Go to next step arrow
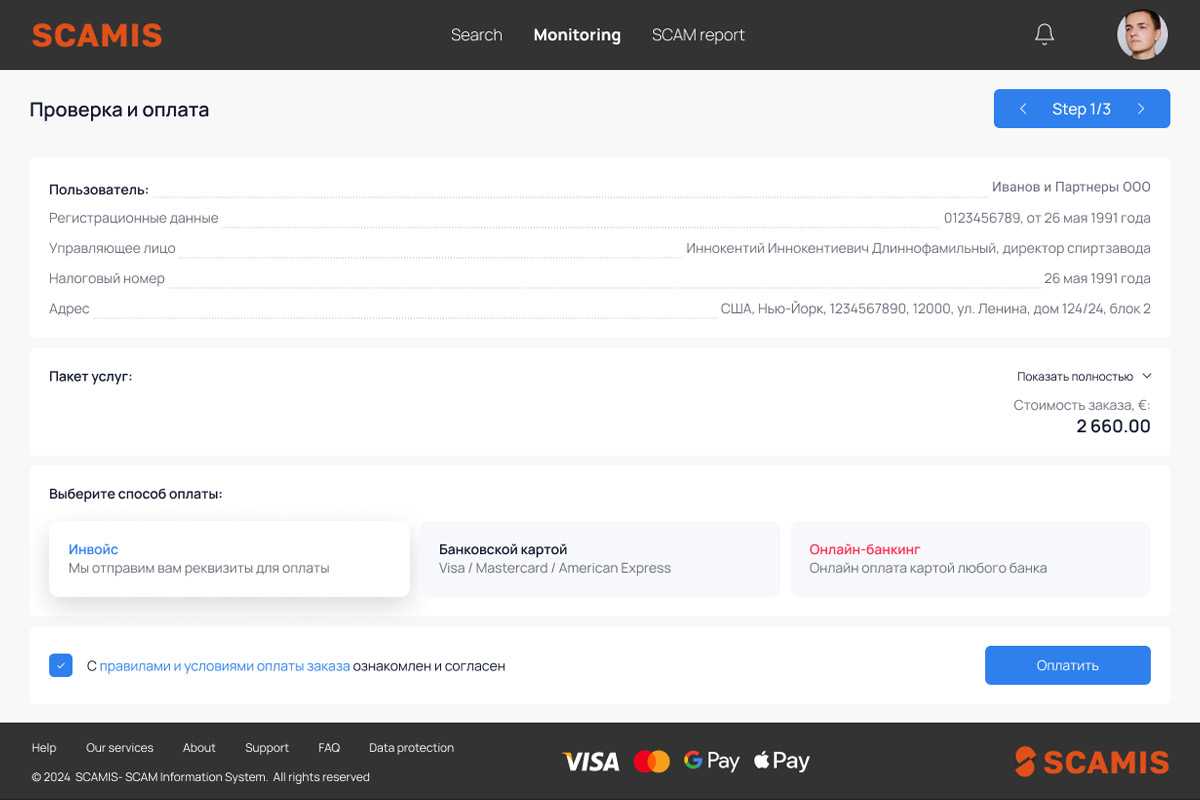 coord(1141,109)
